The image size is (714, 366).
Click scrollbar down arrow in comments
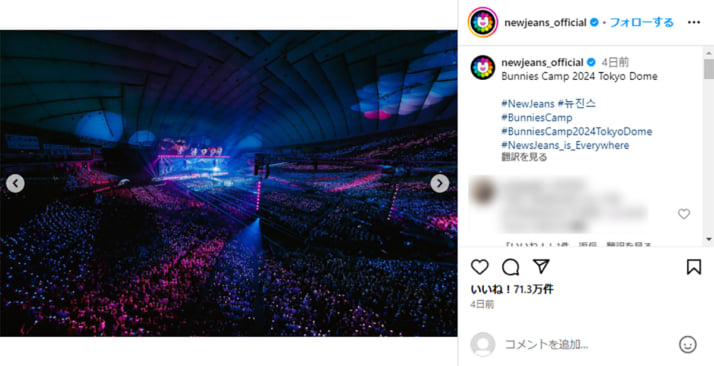click(709, 239)
